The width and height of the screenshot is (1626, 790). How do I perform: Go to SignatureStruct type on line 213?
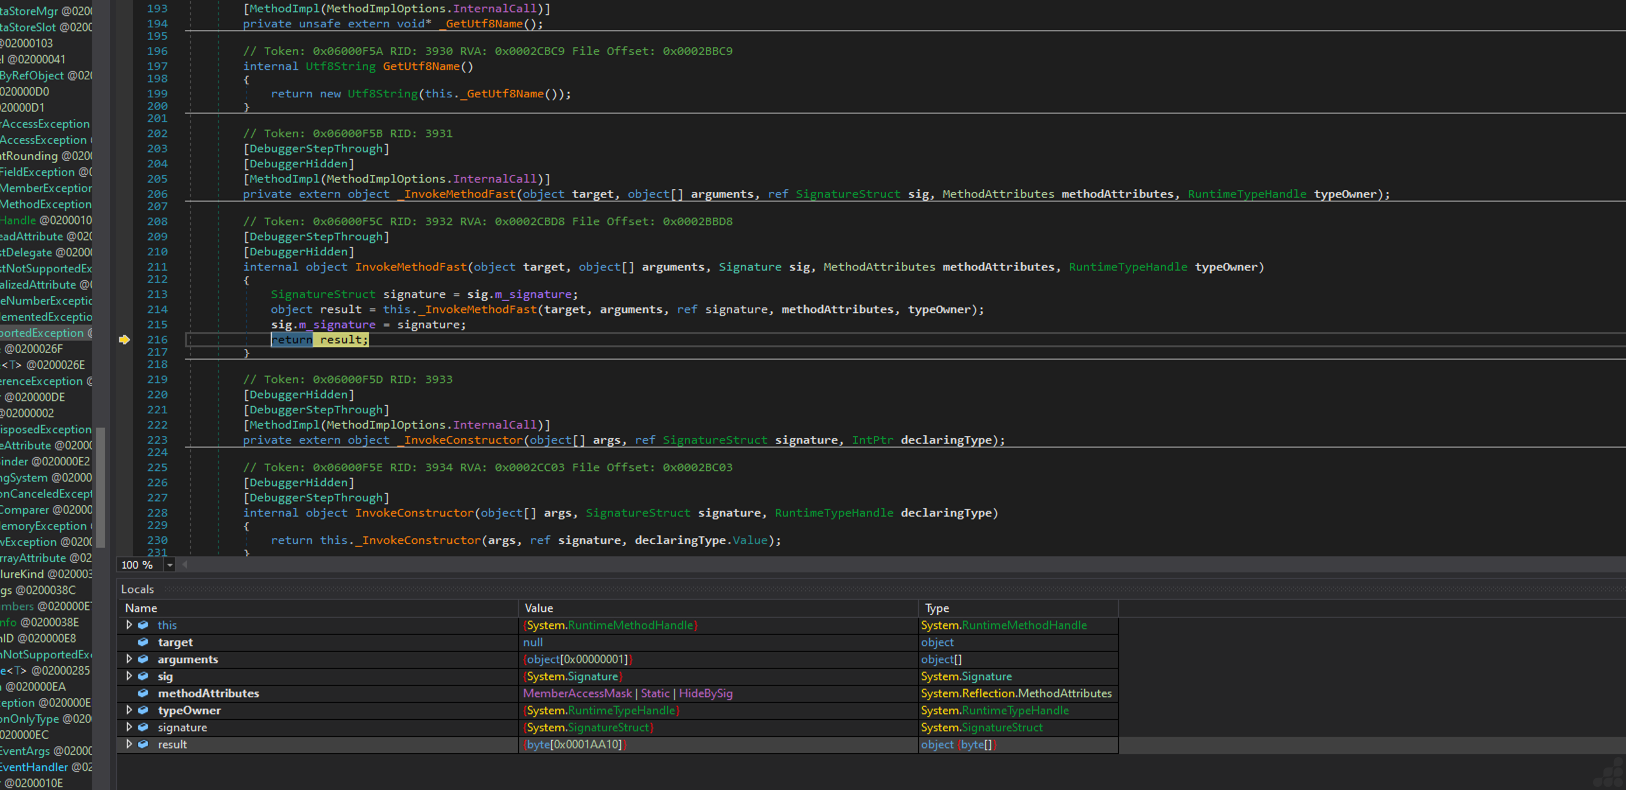pos(323,294)
